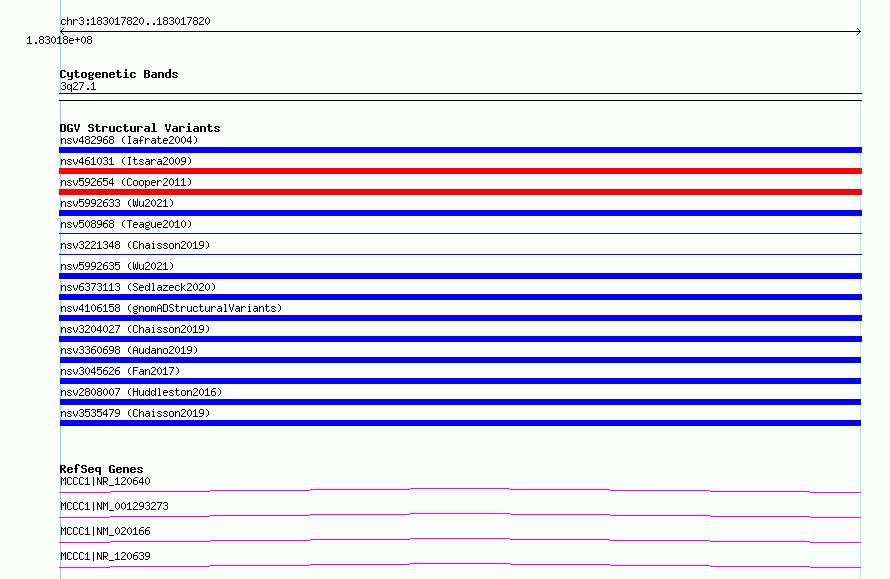Select the magenta line under MCCC1|NR_120640
Viewport: 890px width, 579px height.
460,490
